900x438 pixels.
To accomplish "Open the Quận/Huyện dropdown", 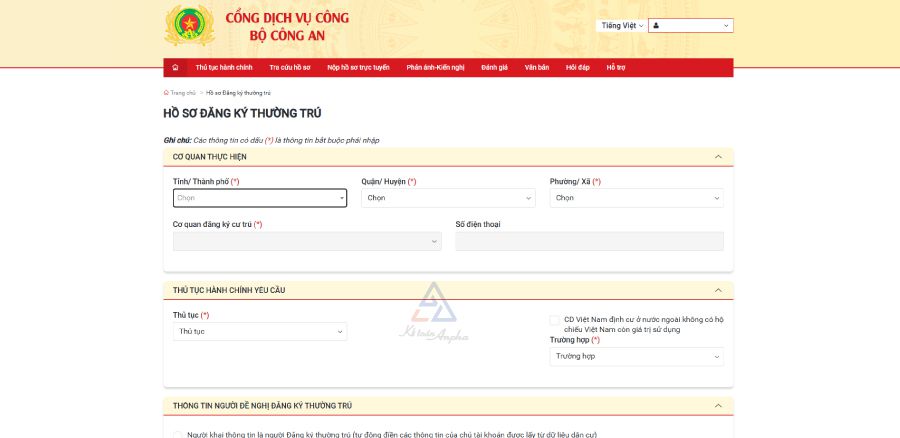I will tap(448, 198).
